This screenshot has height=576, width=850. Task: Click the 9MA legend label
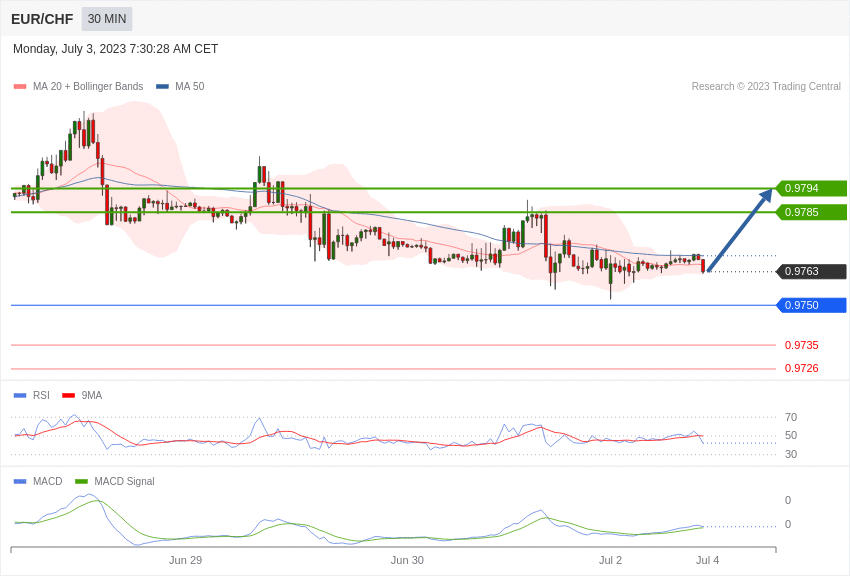tap(92, 396)
